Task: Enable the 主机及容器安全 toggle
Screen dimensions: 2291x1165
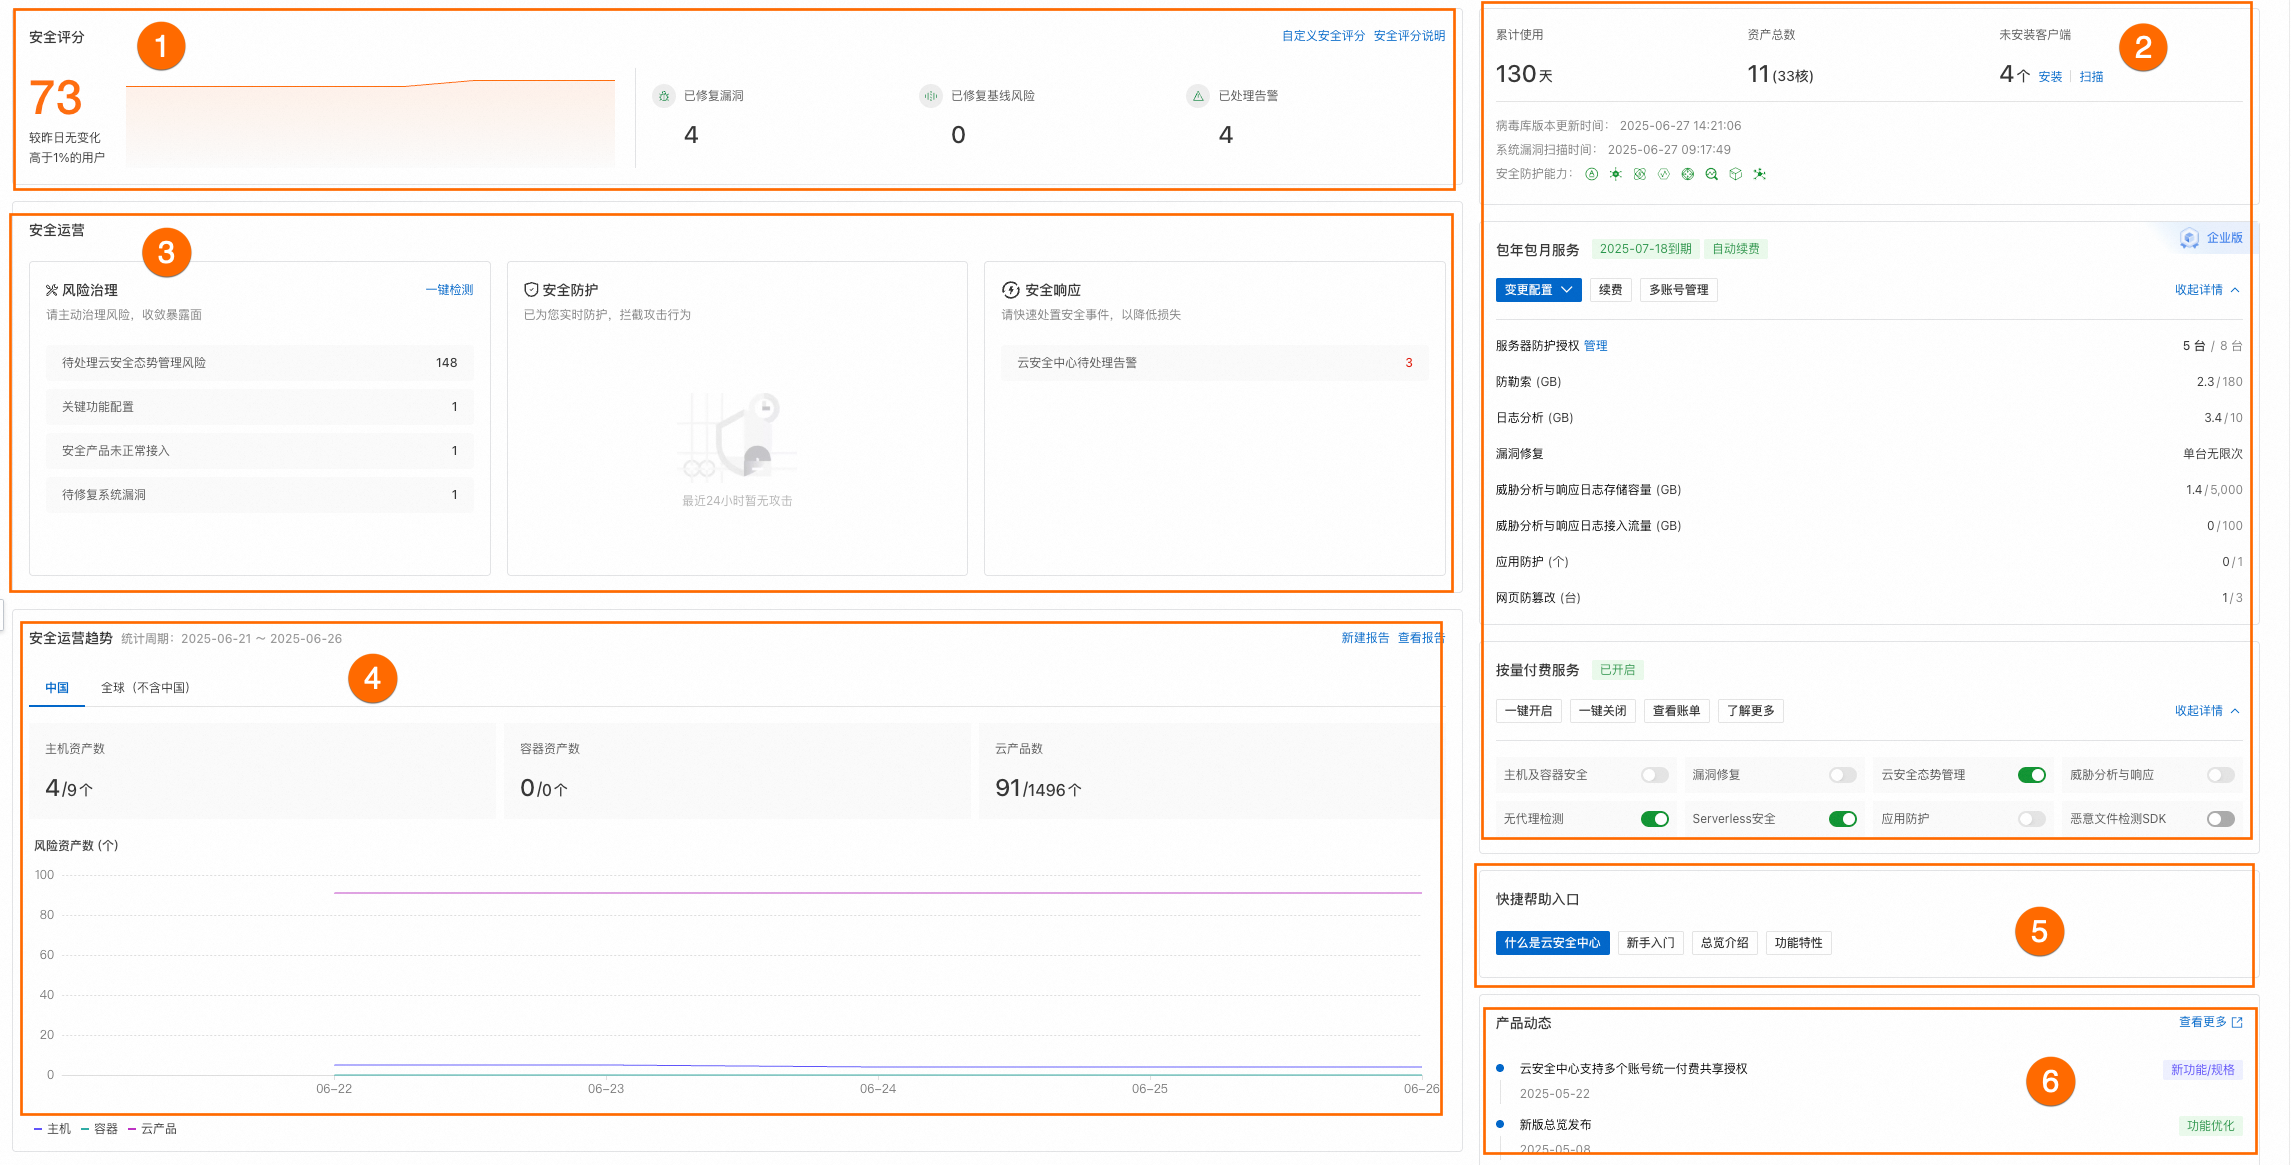Action: coord(1654,775)
